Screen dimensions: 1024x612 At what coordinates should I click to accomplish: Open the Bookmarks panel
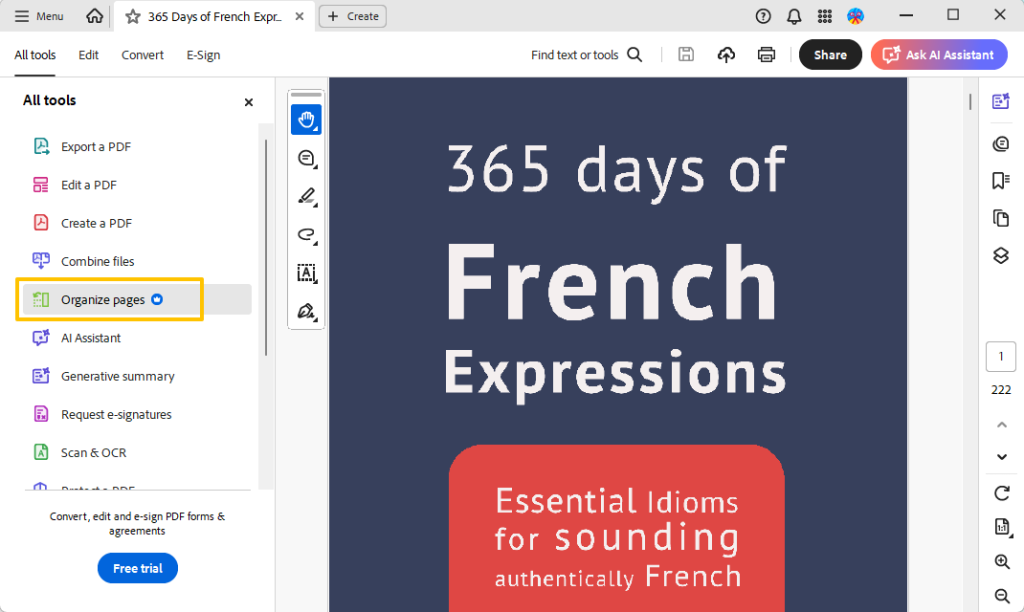1001,181
